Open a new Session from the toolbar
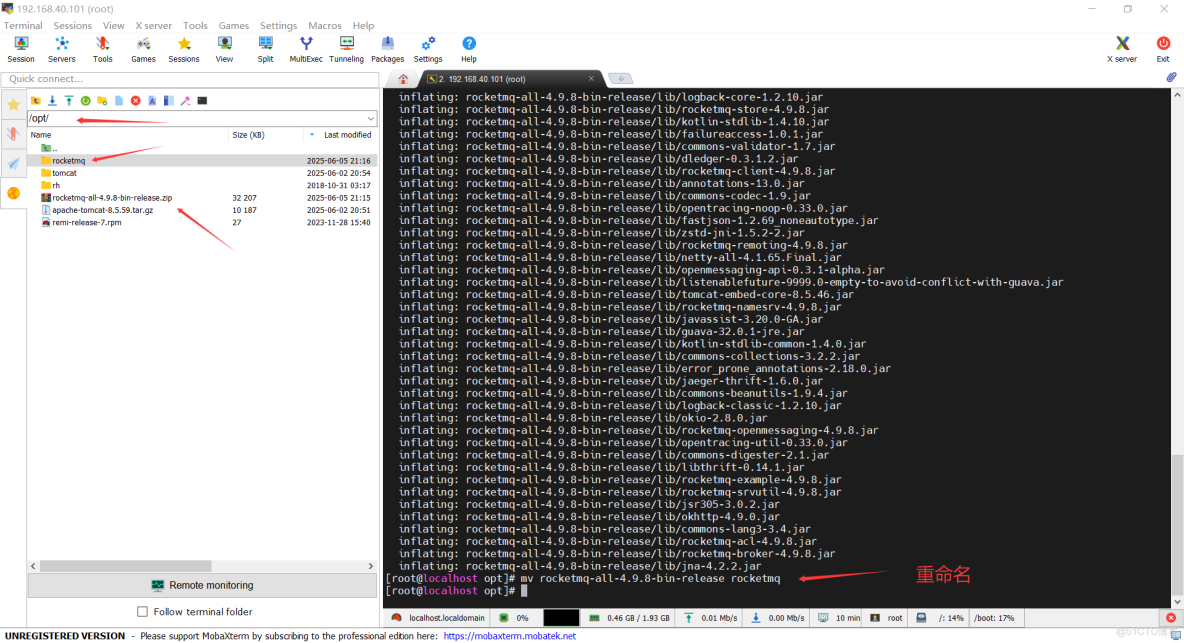 click(x=20, y=47)
